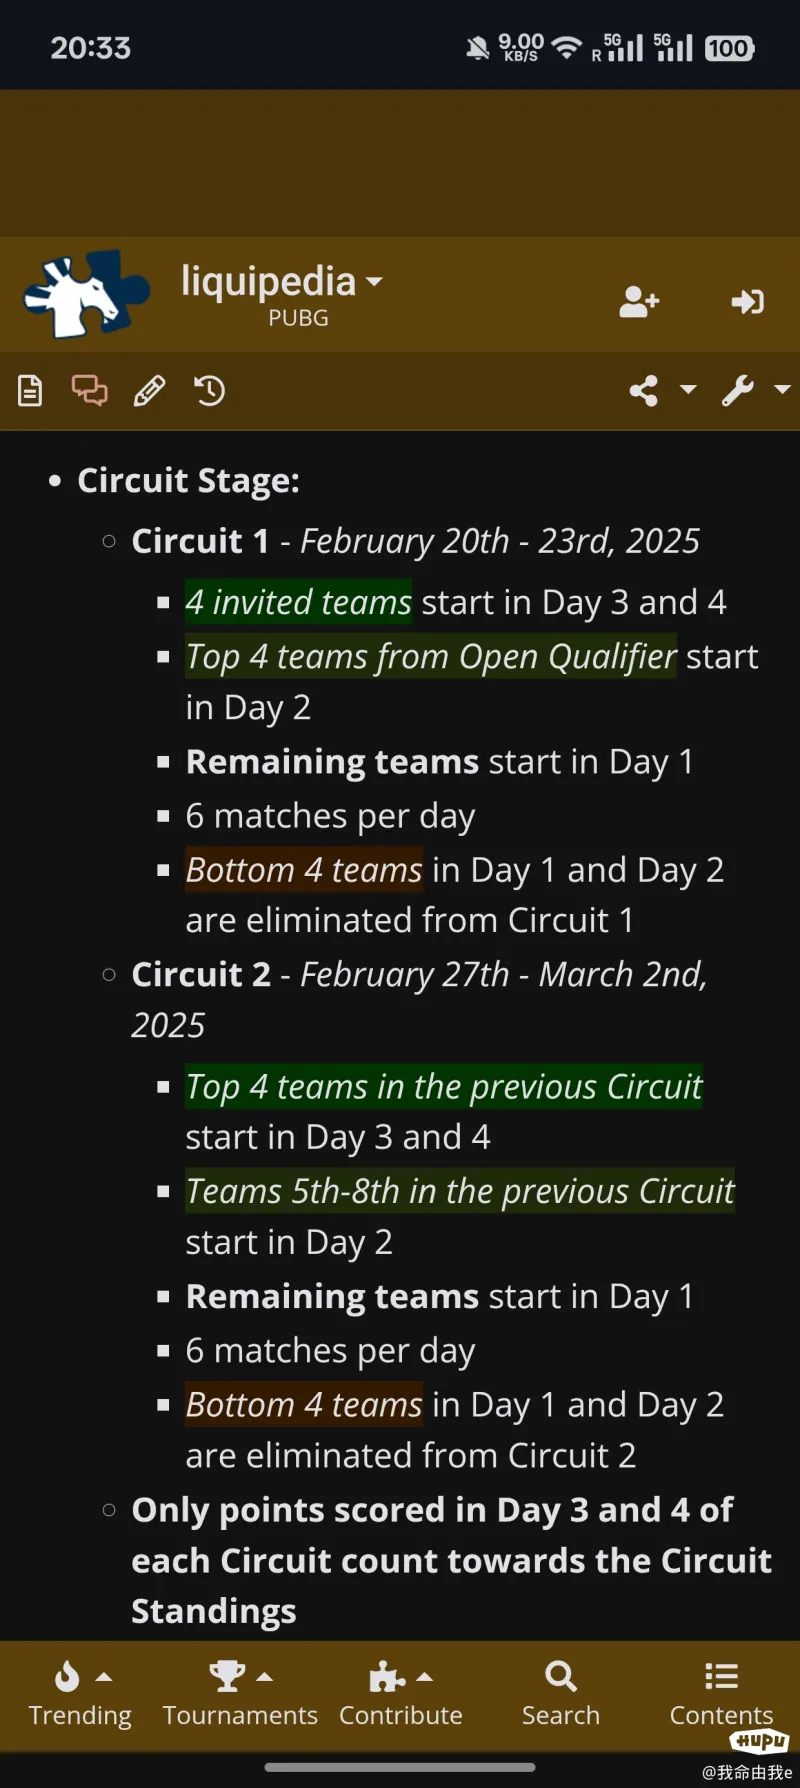Tap the wrench tools icon
Viewport: 800px width, 1788px height.
point(738,390)
